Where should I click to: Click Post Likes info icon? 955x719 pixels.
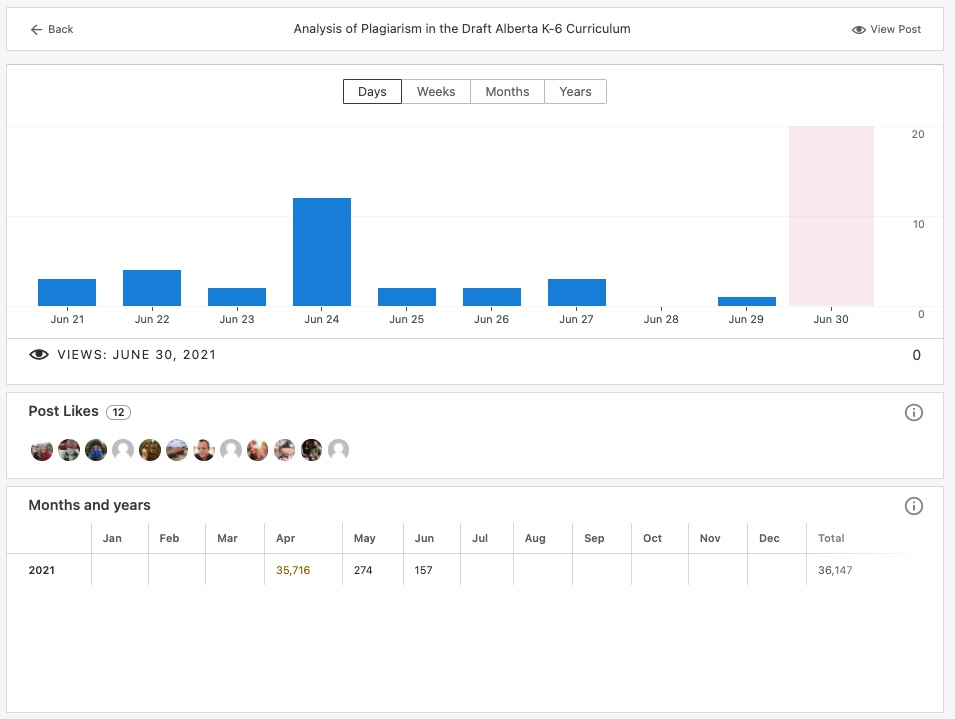click(x=913, y=413)
